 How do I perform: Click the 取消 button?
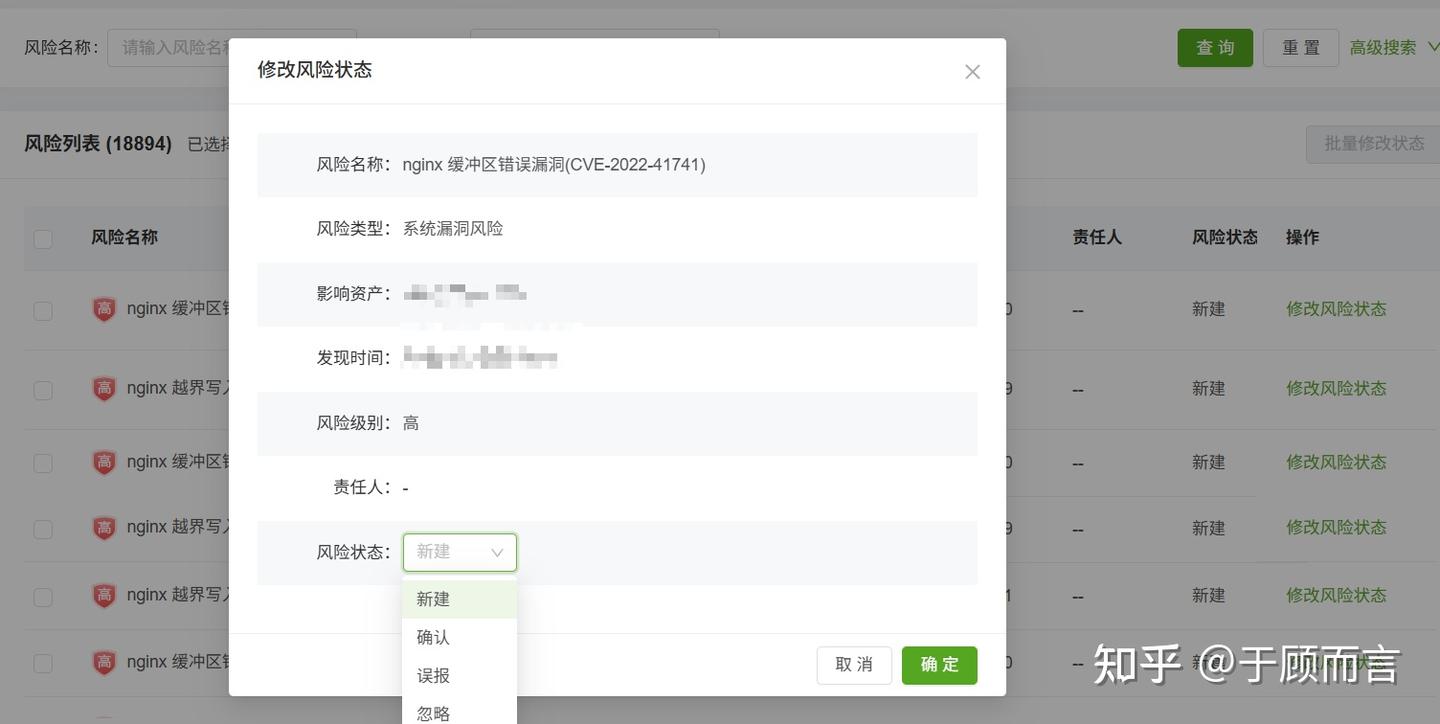(854, 665)
